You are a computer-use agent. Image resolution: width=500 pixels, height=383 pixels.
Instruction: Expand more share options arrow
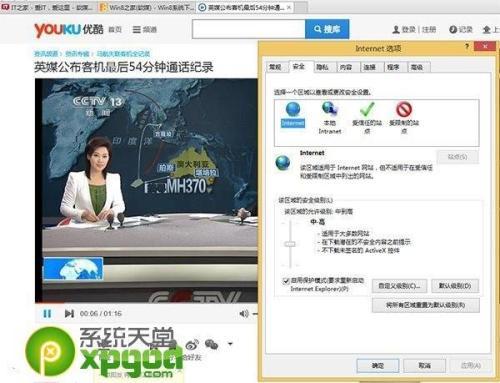(x=230, y=344)
